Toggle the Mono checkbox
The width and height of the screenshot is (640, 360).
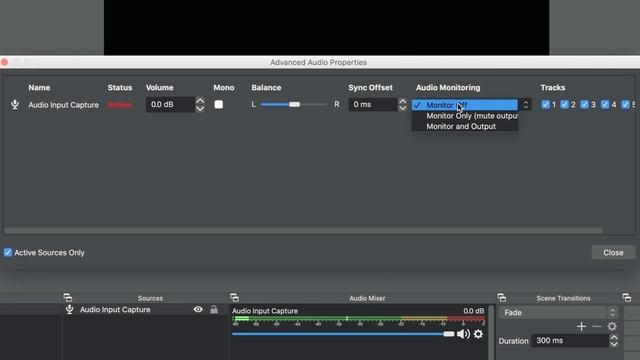pos(219,104)
